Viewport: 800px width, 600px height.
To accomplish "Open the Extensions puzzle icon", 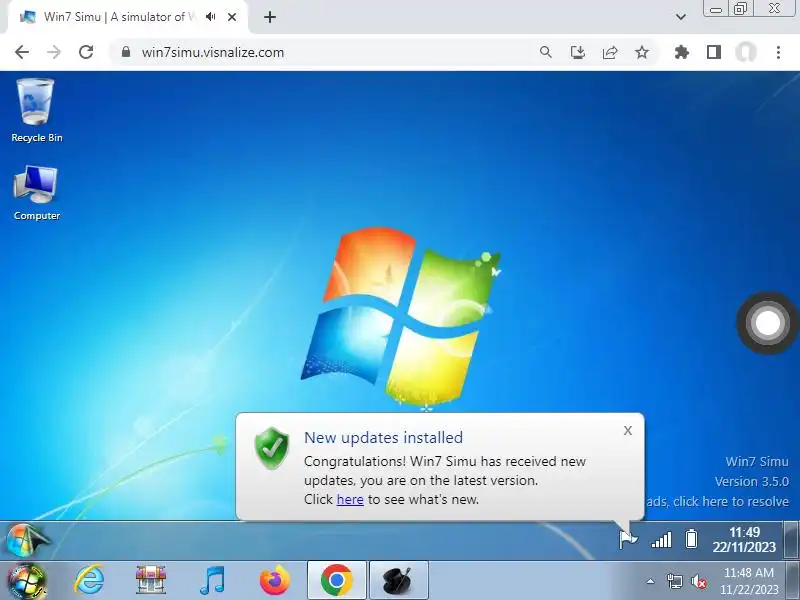I will pos(682,52).
